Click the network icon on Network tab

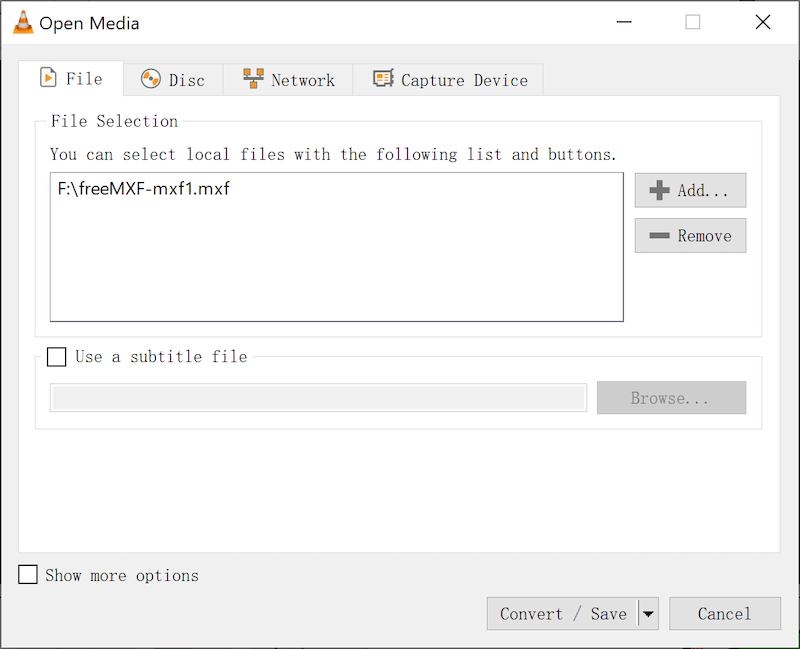coord(253,80)
